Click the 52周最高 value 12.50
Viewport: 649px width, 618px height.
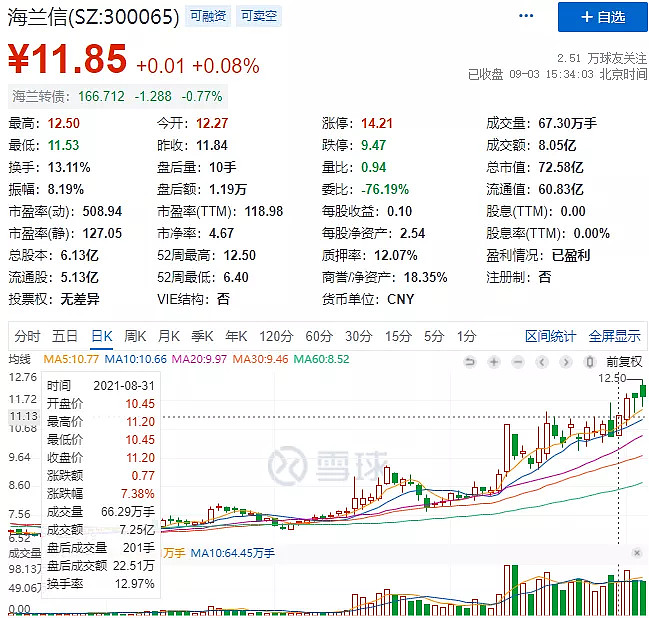(240, 255)
